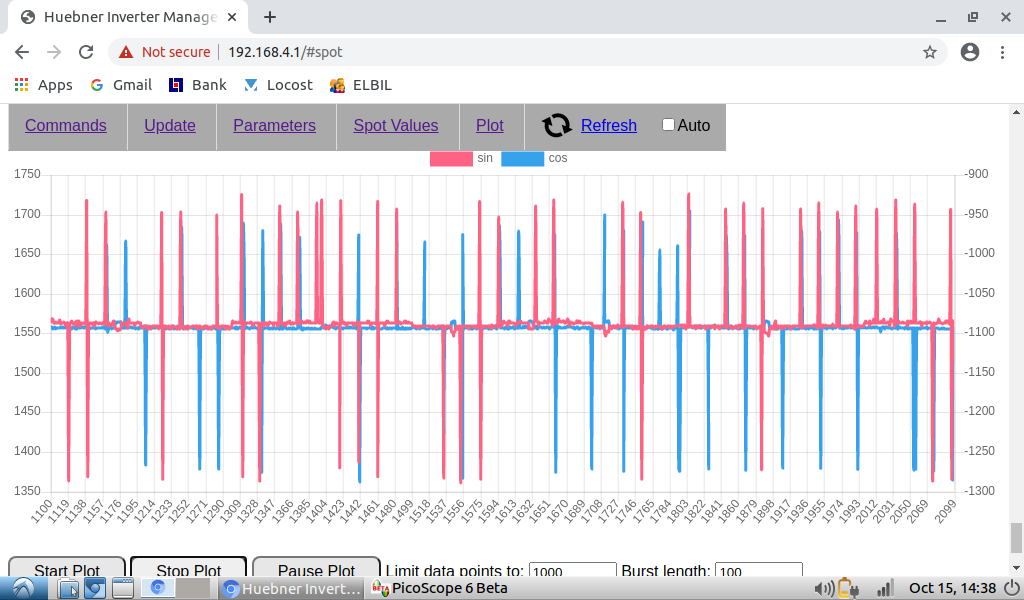The image size is (1024, 600).
Task: Enable the Auto refresh checkbox
Action: point(669,125)
